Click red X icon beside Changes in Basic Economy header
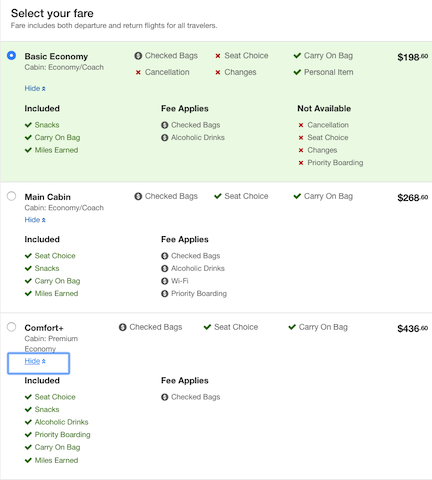This screenshot has height=480, width=432. coord(218,72)
